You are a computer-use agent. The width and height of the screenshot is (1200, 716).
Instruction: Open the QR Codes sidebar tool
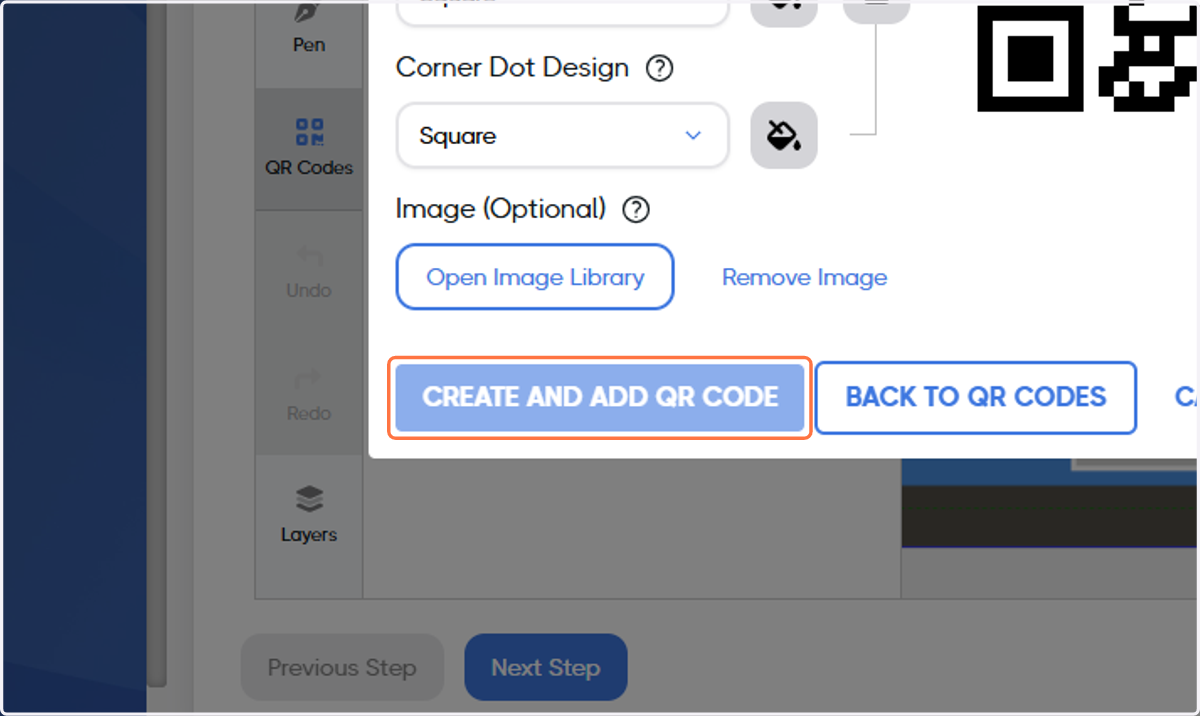pos(309,149)
